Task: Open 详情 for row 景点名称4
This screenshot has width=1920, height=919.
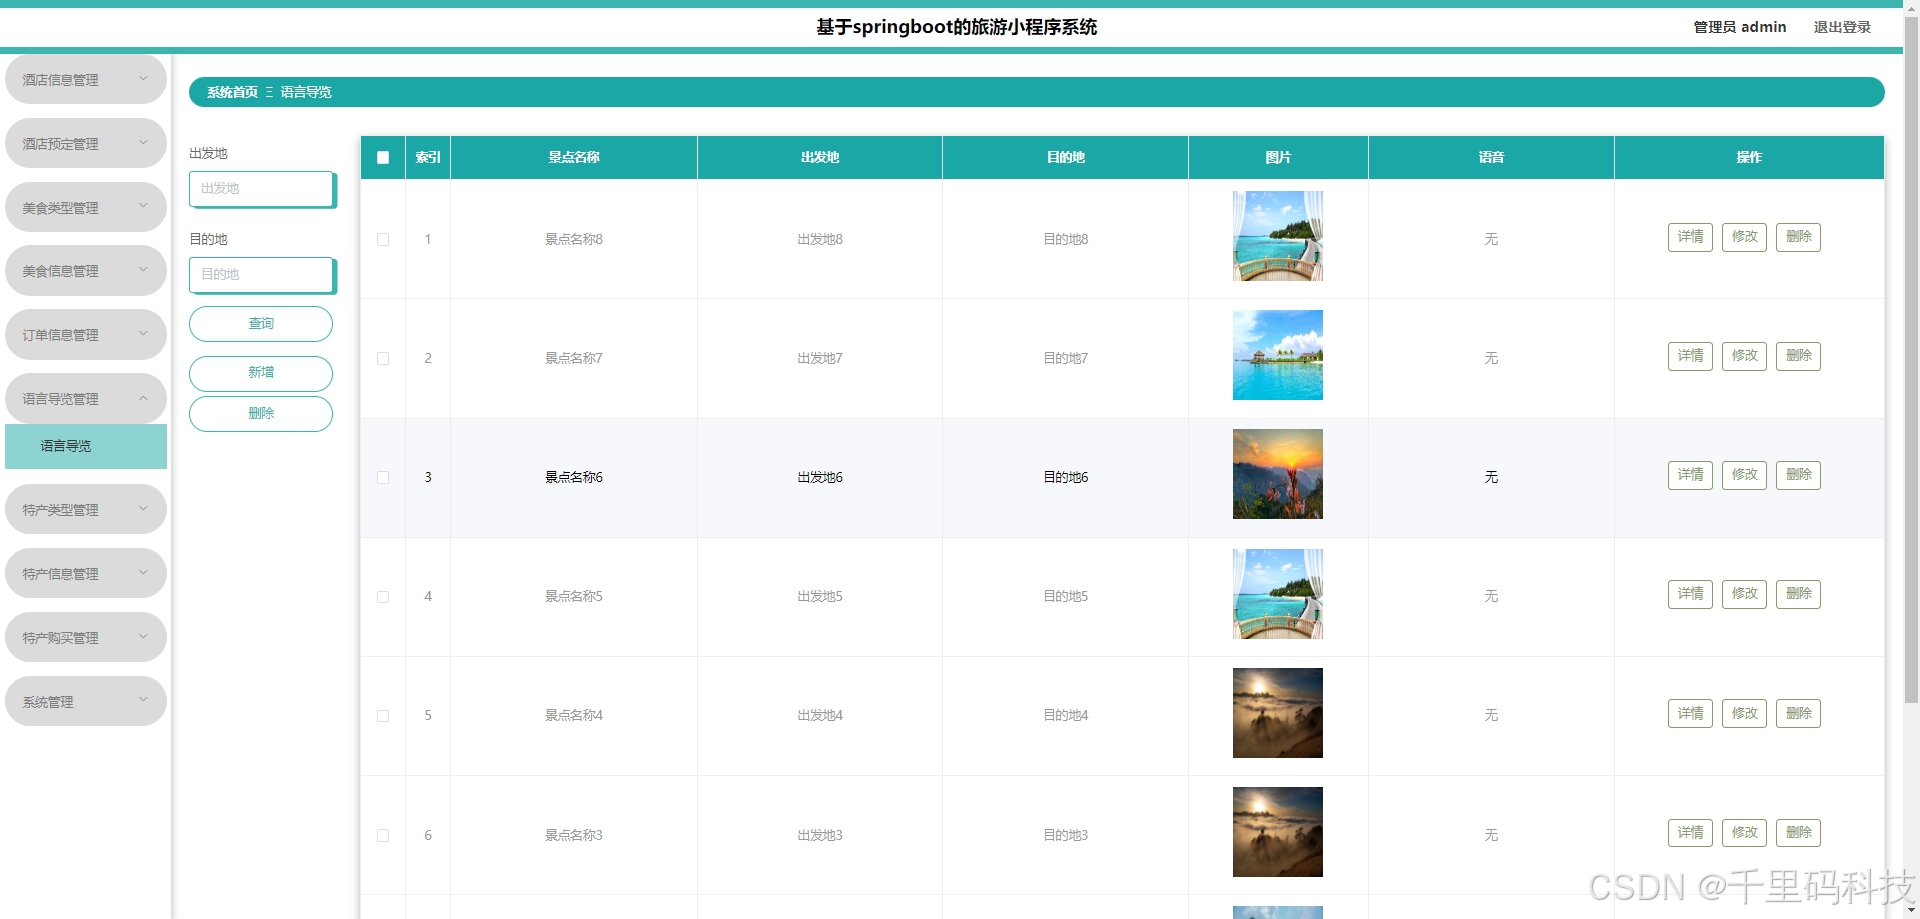Action: (x=1690, y=713)
